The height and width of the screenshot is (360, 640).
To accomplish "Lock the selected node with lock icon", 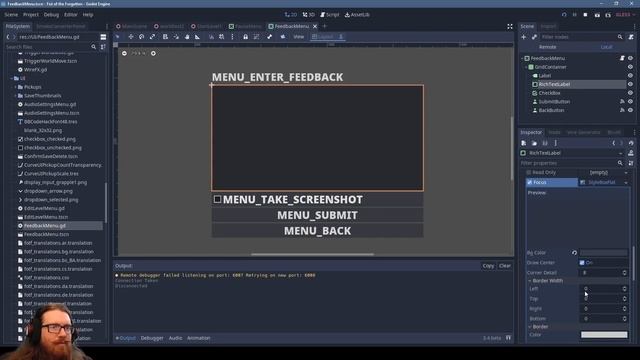I will click(x=245, y=37).
